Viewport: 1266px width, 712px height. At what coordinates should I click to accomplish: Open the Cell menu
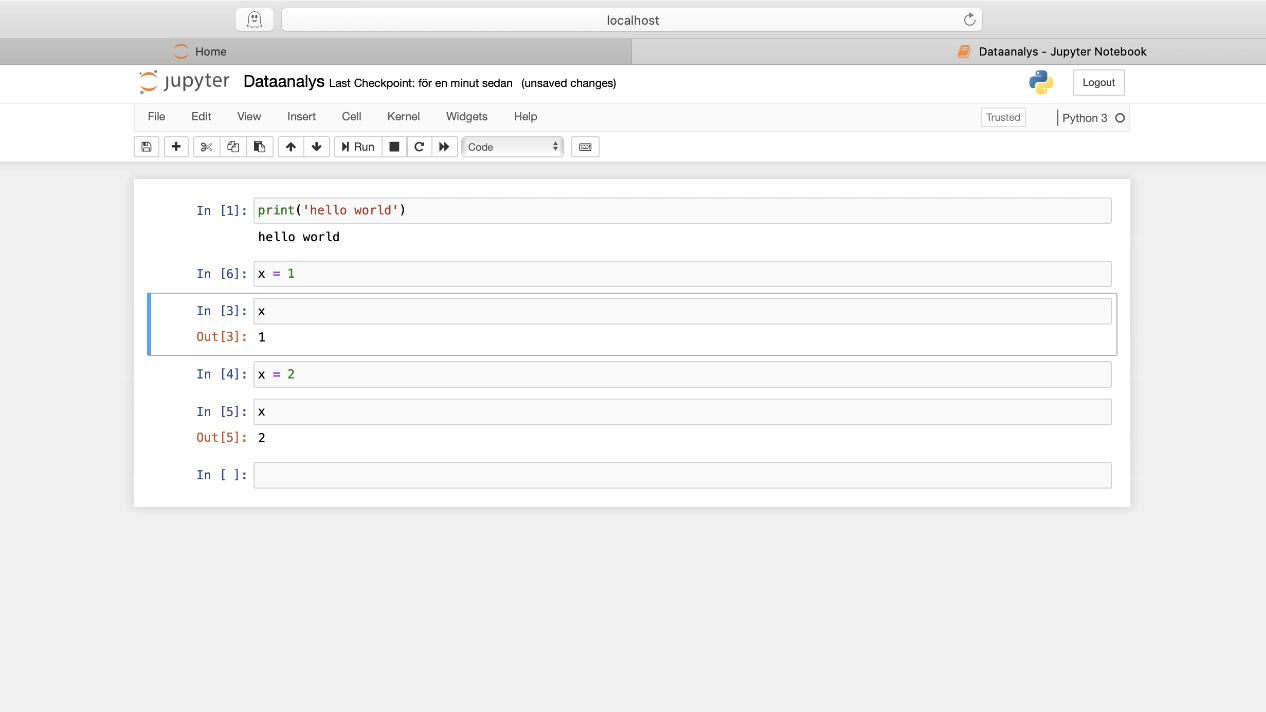[x=351, y=117]
